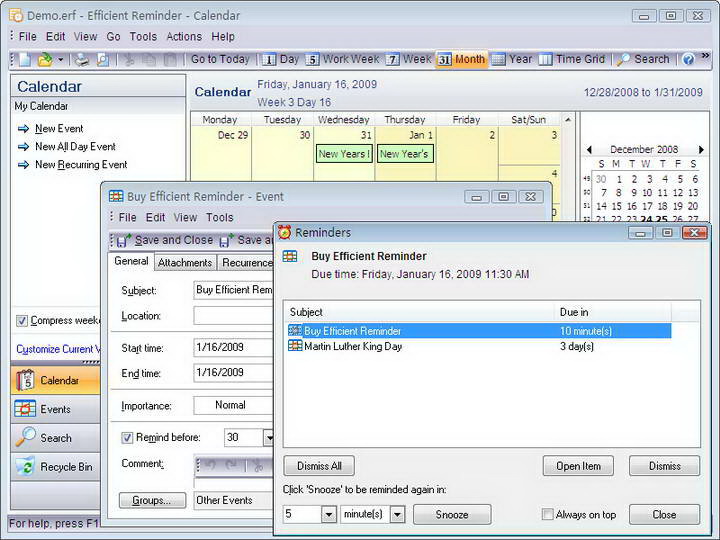Open Help via question mark icon

[x=688, y=60]
